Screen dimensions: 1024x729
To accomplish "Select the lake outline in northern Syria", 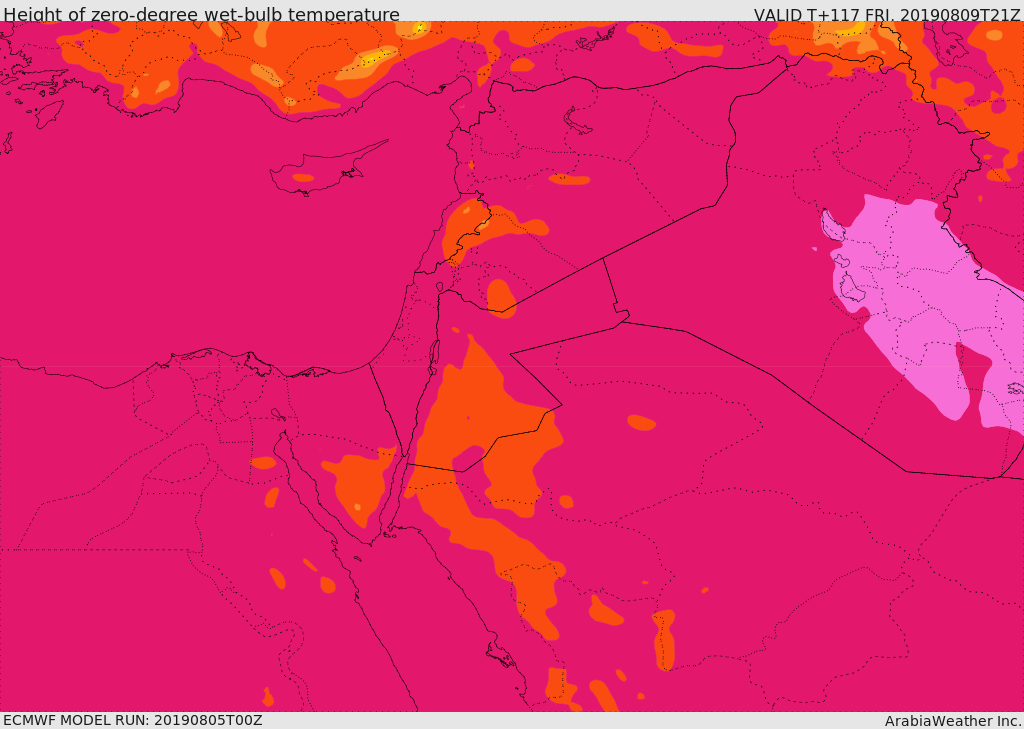I will (x=577, y=121).
